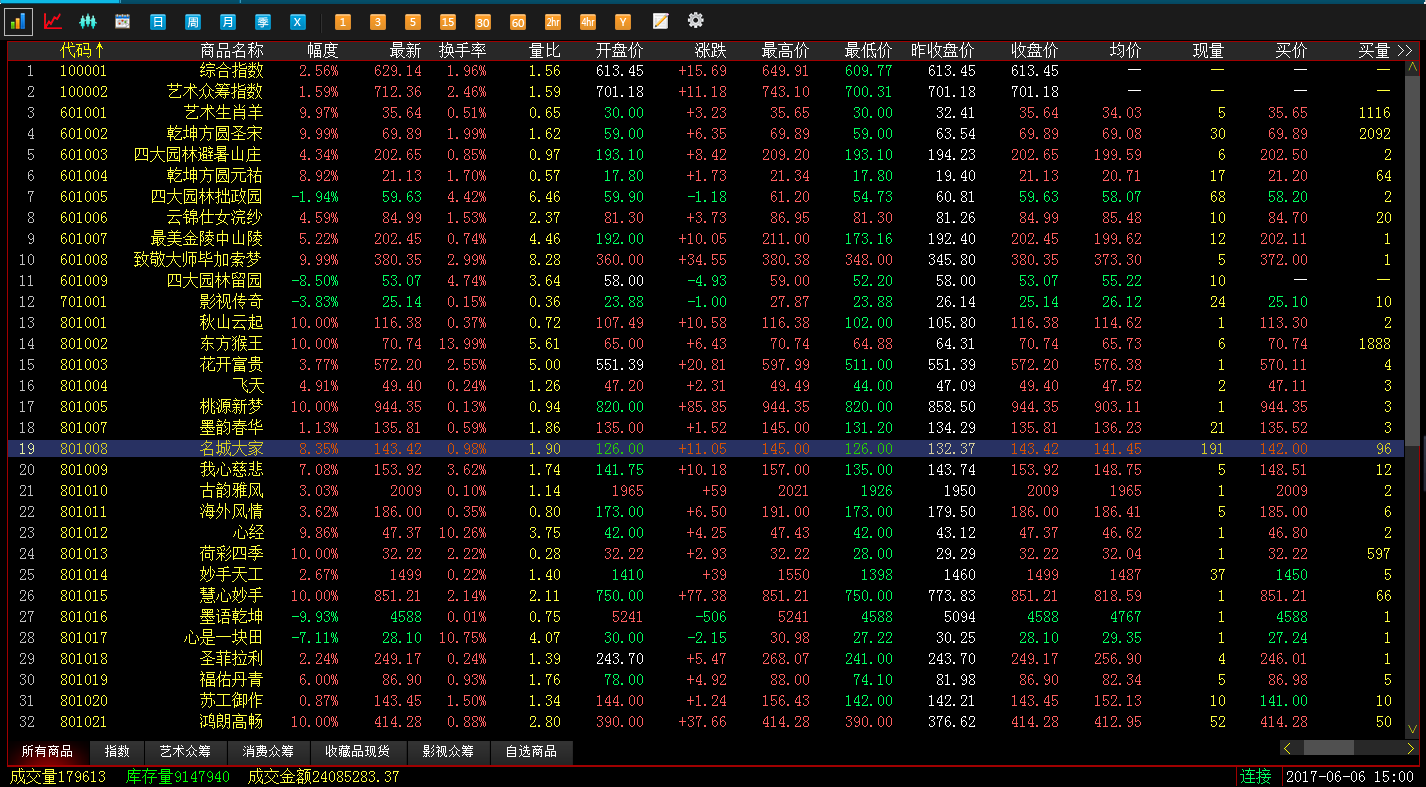The height and width of the screenshot is (787, 1426).
Task: Switch to the red line chart view
Action: pyautogui.click(x=53, y=21)
